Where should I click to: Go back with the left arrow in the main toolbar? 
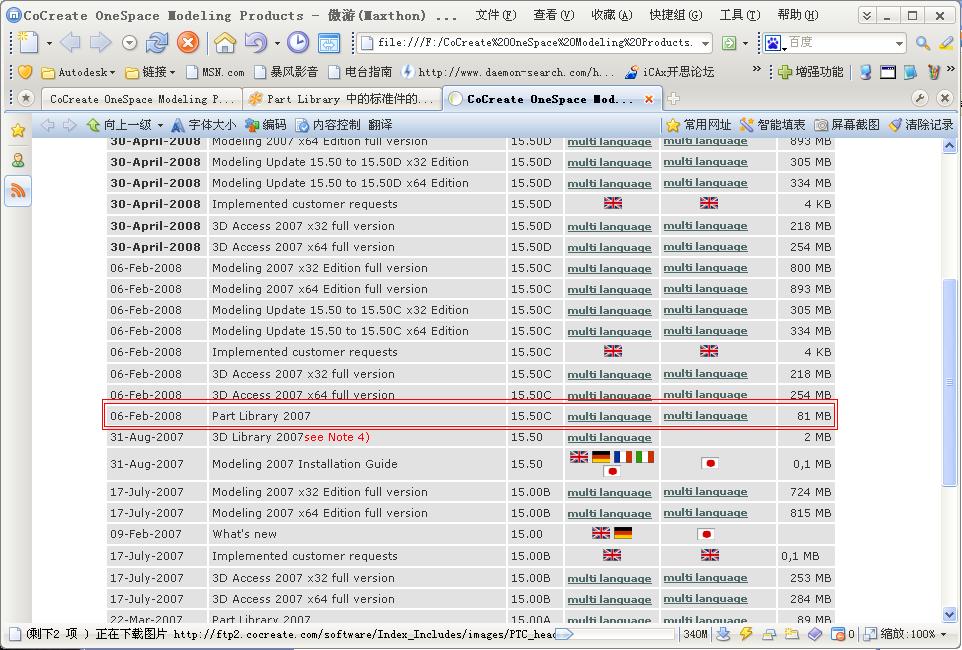(x=70, y=42)
